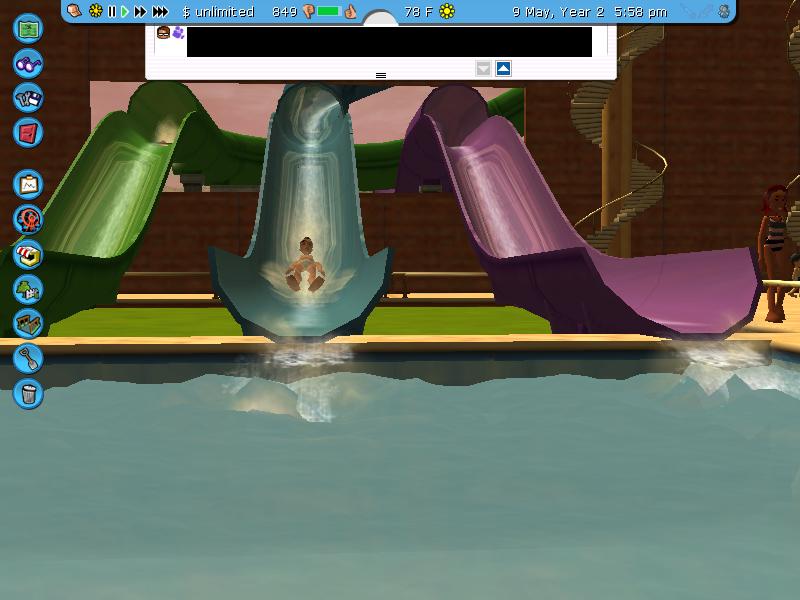Click the half-circle tab below the top bar
800x600 pixels.
click(x=380, y=18)
